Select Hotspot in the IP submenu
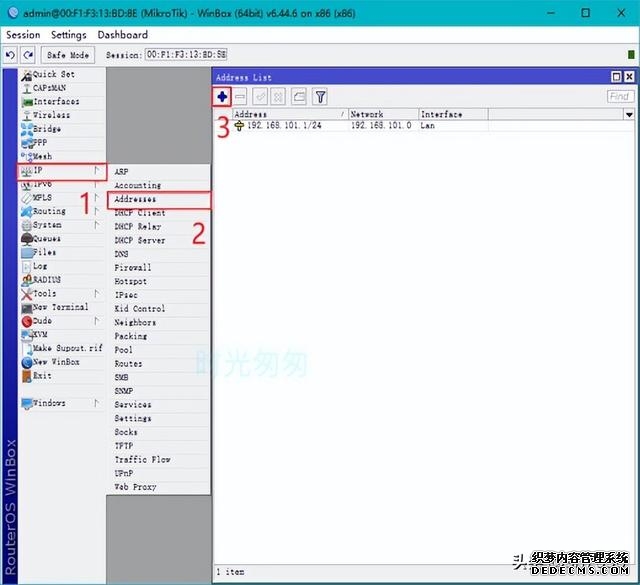Viewport: 640px width, 585px height. (x=160, y=282)
